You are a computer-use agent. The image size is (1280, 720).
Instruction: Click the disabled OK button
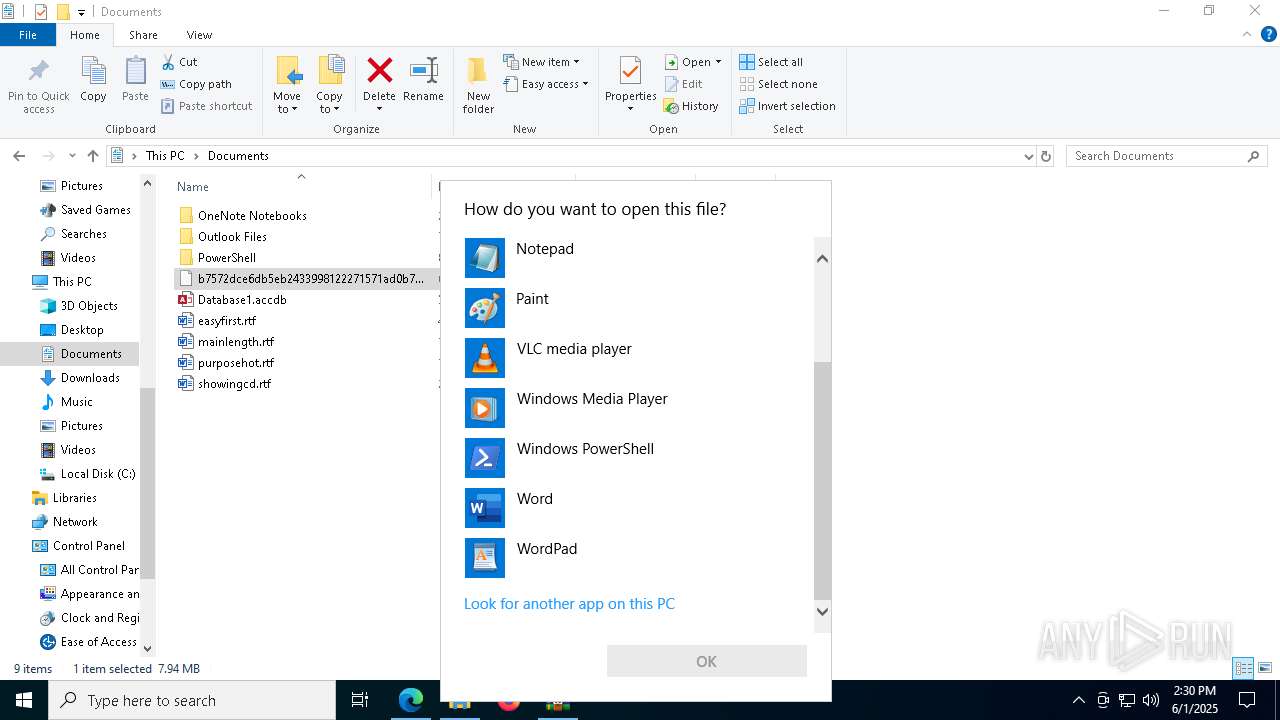(x=706, y=661)
